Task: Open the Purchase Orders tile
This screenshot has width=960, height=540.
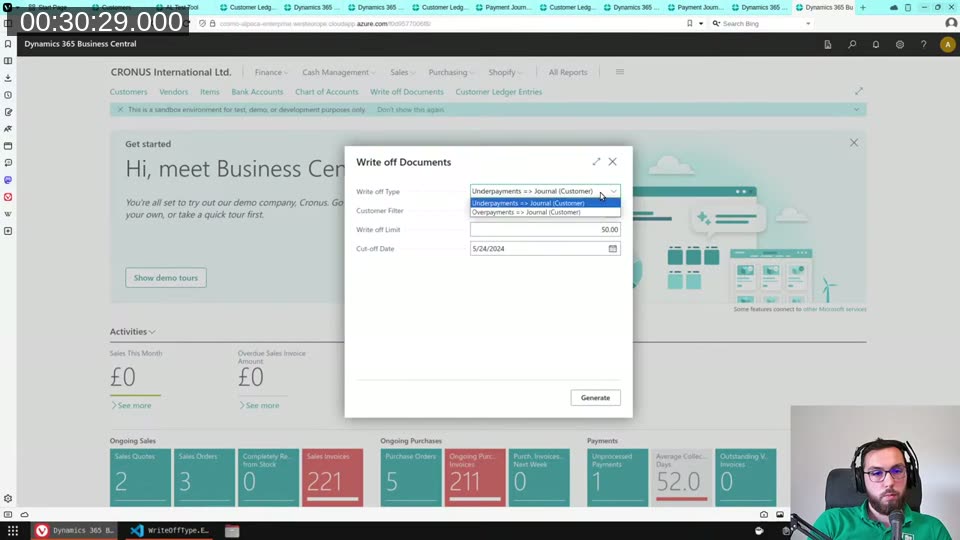Action: (410, 478)
